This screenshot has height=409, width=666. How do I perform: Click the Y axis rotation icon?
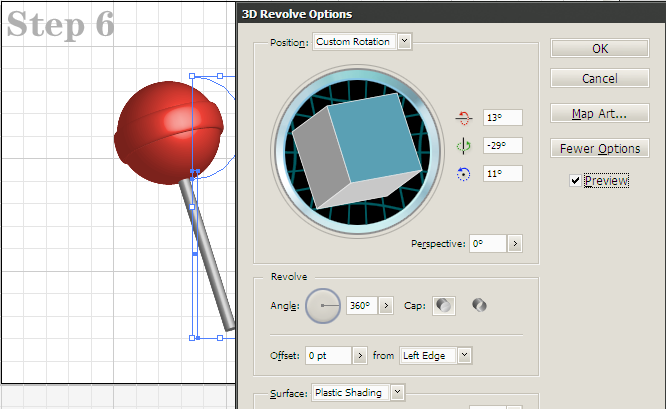tap(463, 146)
